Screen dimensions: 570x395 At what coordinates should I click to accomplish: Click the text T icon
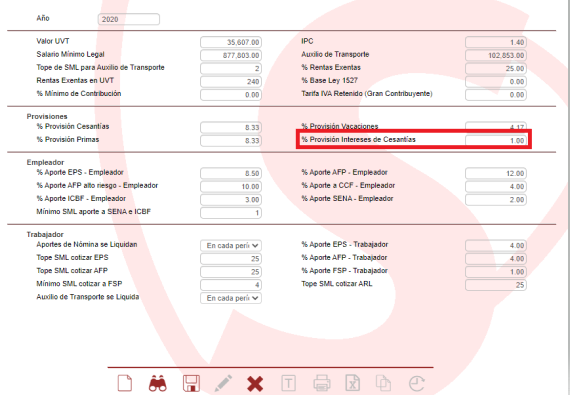pyautogui.click(x=288, y=383)
